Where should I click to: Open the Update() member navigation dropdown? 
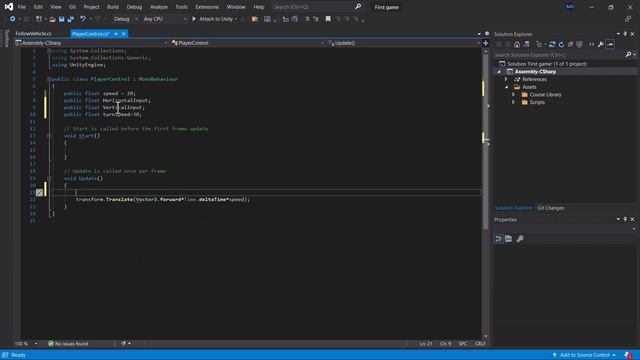click(x=404, y=43)
